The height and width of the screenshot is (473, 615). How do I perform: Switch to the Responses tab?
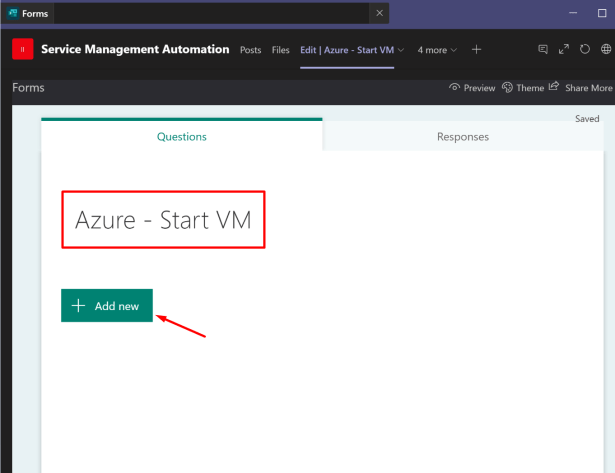coord(463,136)
